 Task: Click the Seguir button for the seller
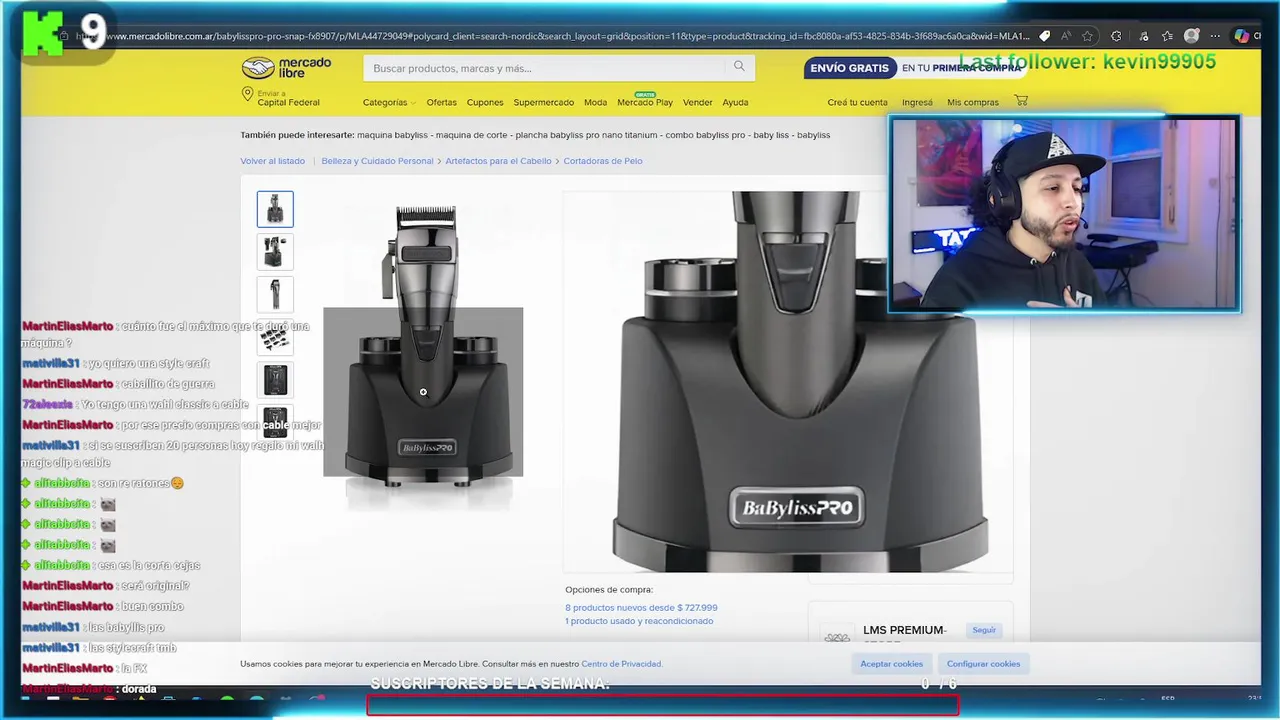(x=984, y=630)
